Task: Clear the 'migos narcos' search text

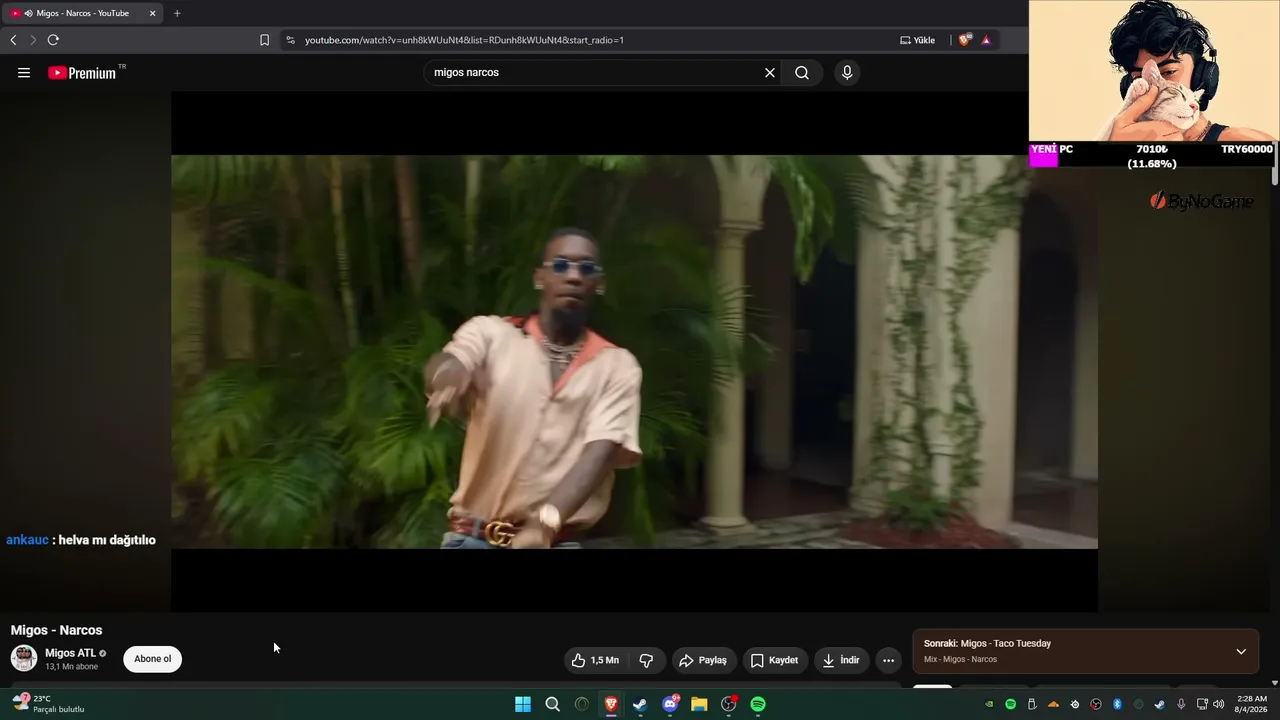Action: [770, 73]
